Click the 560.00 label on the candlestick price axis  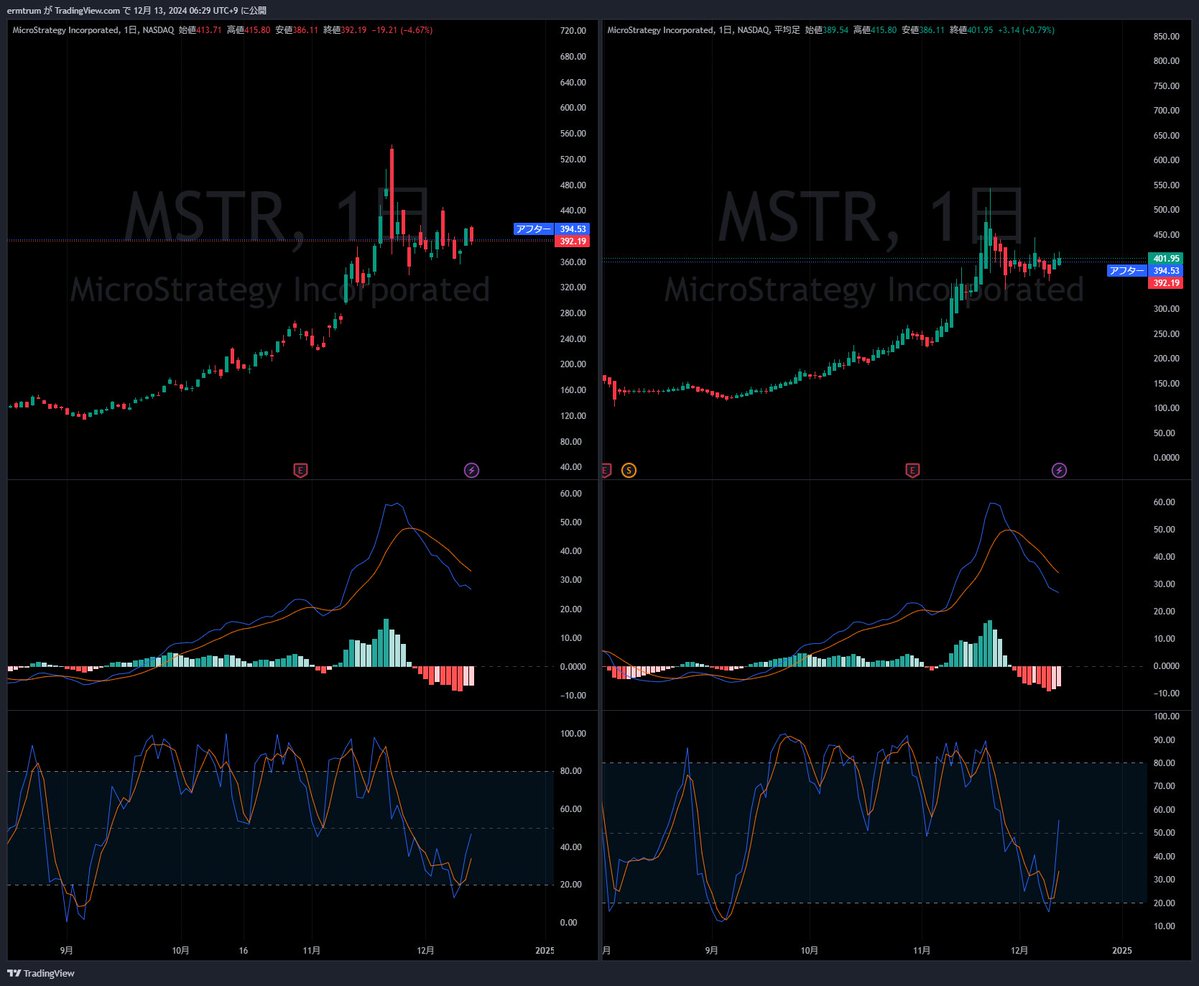573,133
